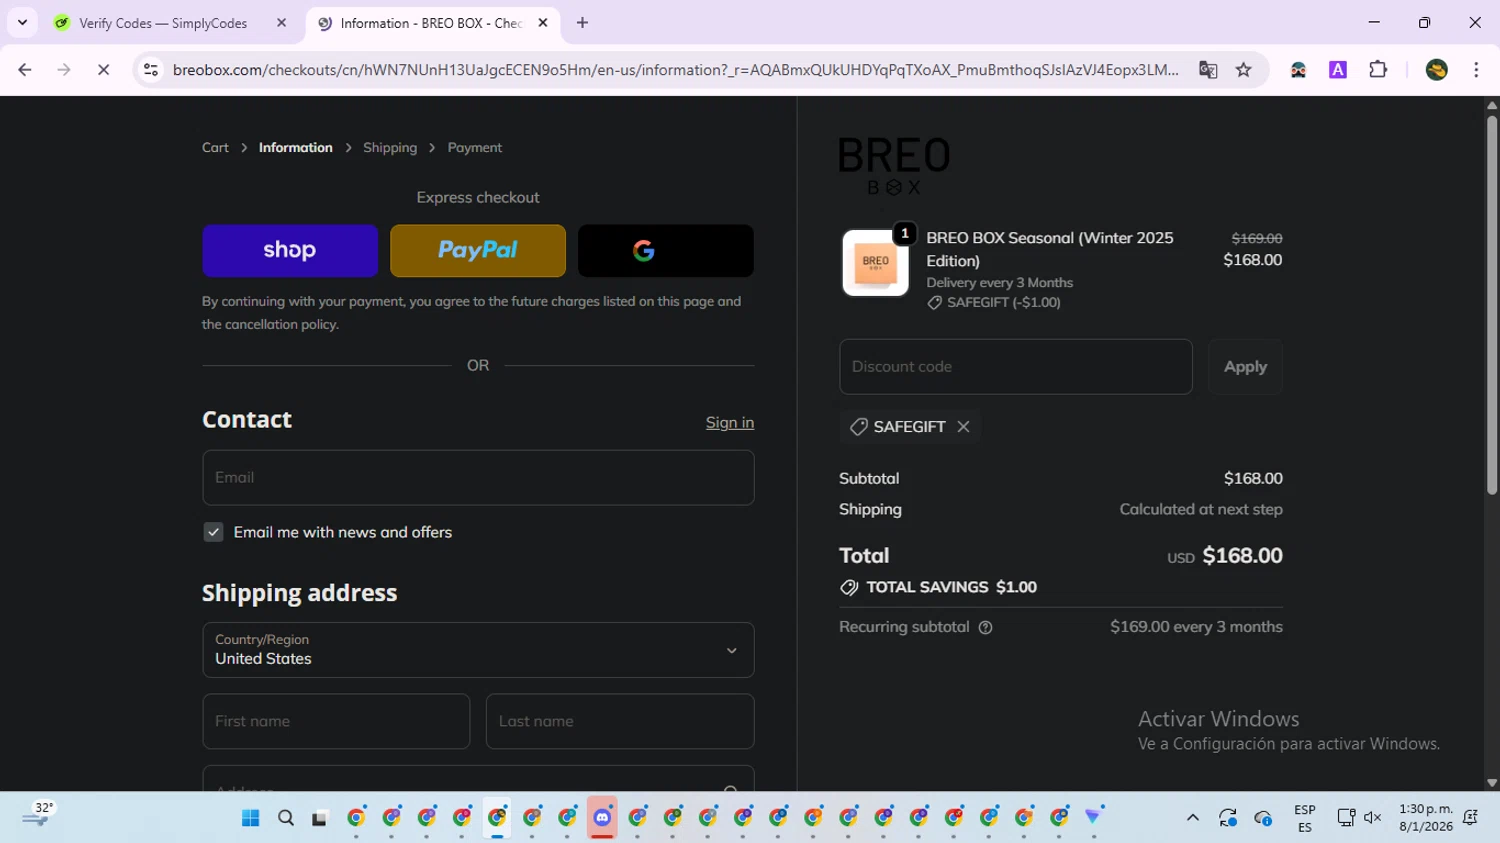Screen dimensions: 1500x843
Task: Click the page vertical scrollbar
Action: coord(1491,305)
